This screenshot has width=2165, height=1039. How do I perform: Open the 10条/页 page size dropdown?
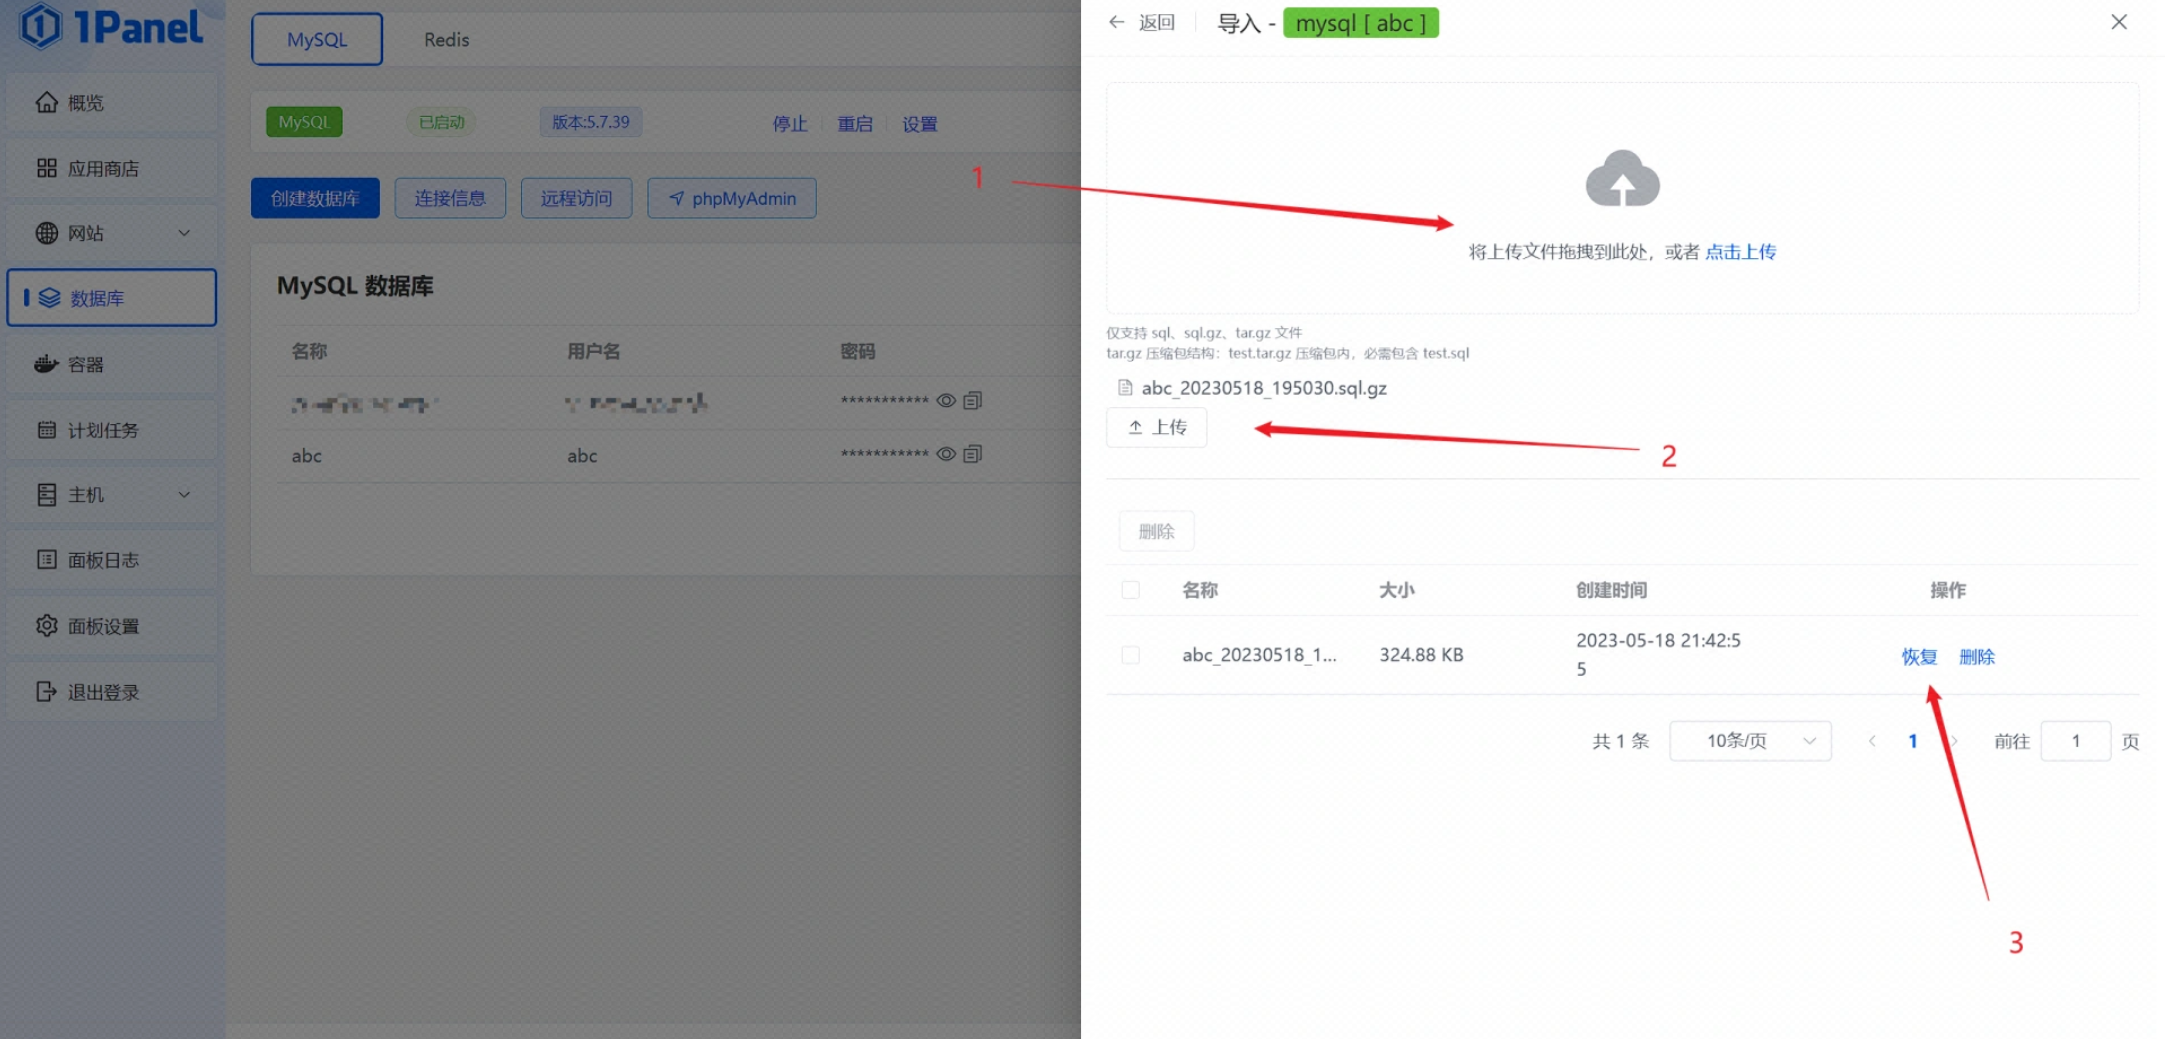pos(1750,741)
